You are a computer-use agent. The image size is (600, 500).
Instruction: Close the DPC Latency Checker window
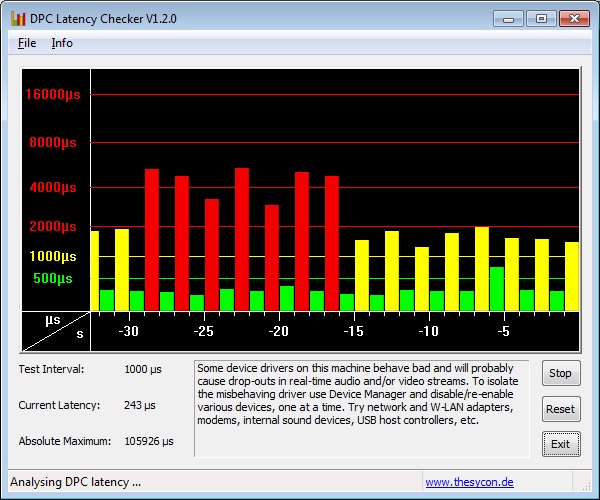click(574, 18)
